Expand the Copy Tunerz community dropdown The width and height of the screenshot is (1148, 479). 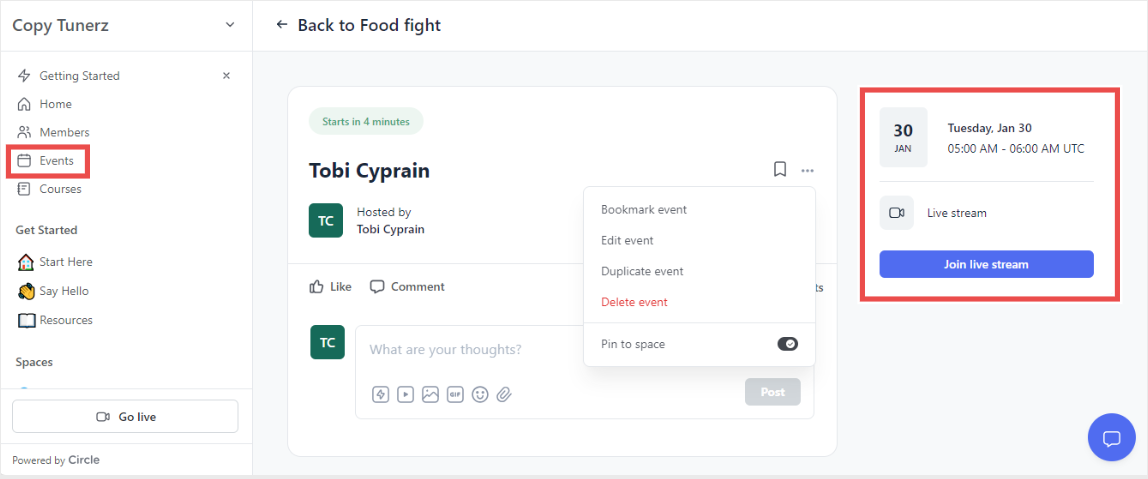(x=230, y=25)
